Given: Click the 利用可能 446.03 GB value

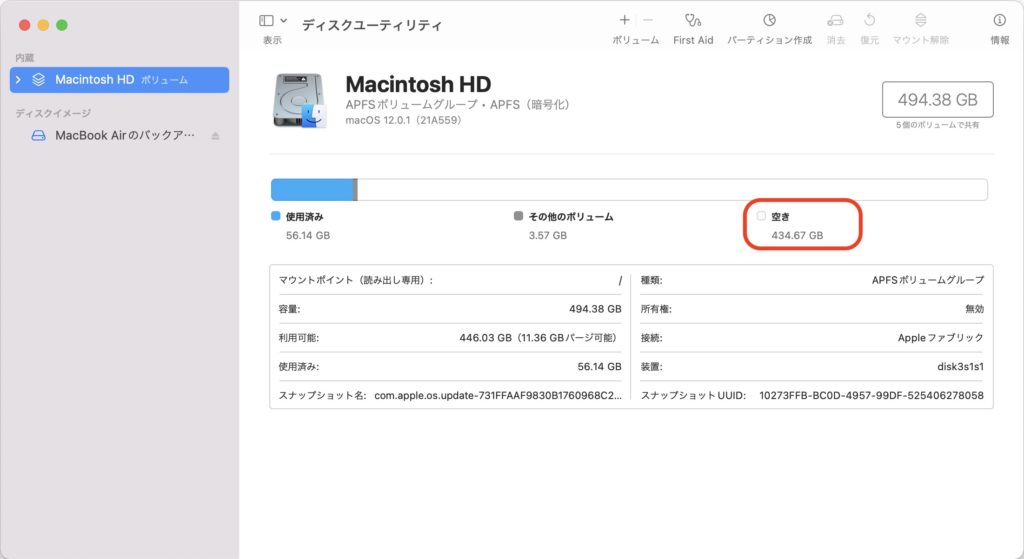Looking at the screenshot, I should 537,338.
